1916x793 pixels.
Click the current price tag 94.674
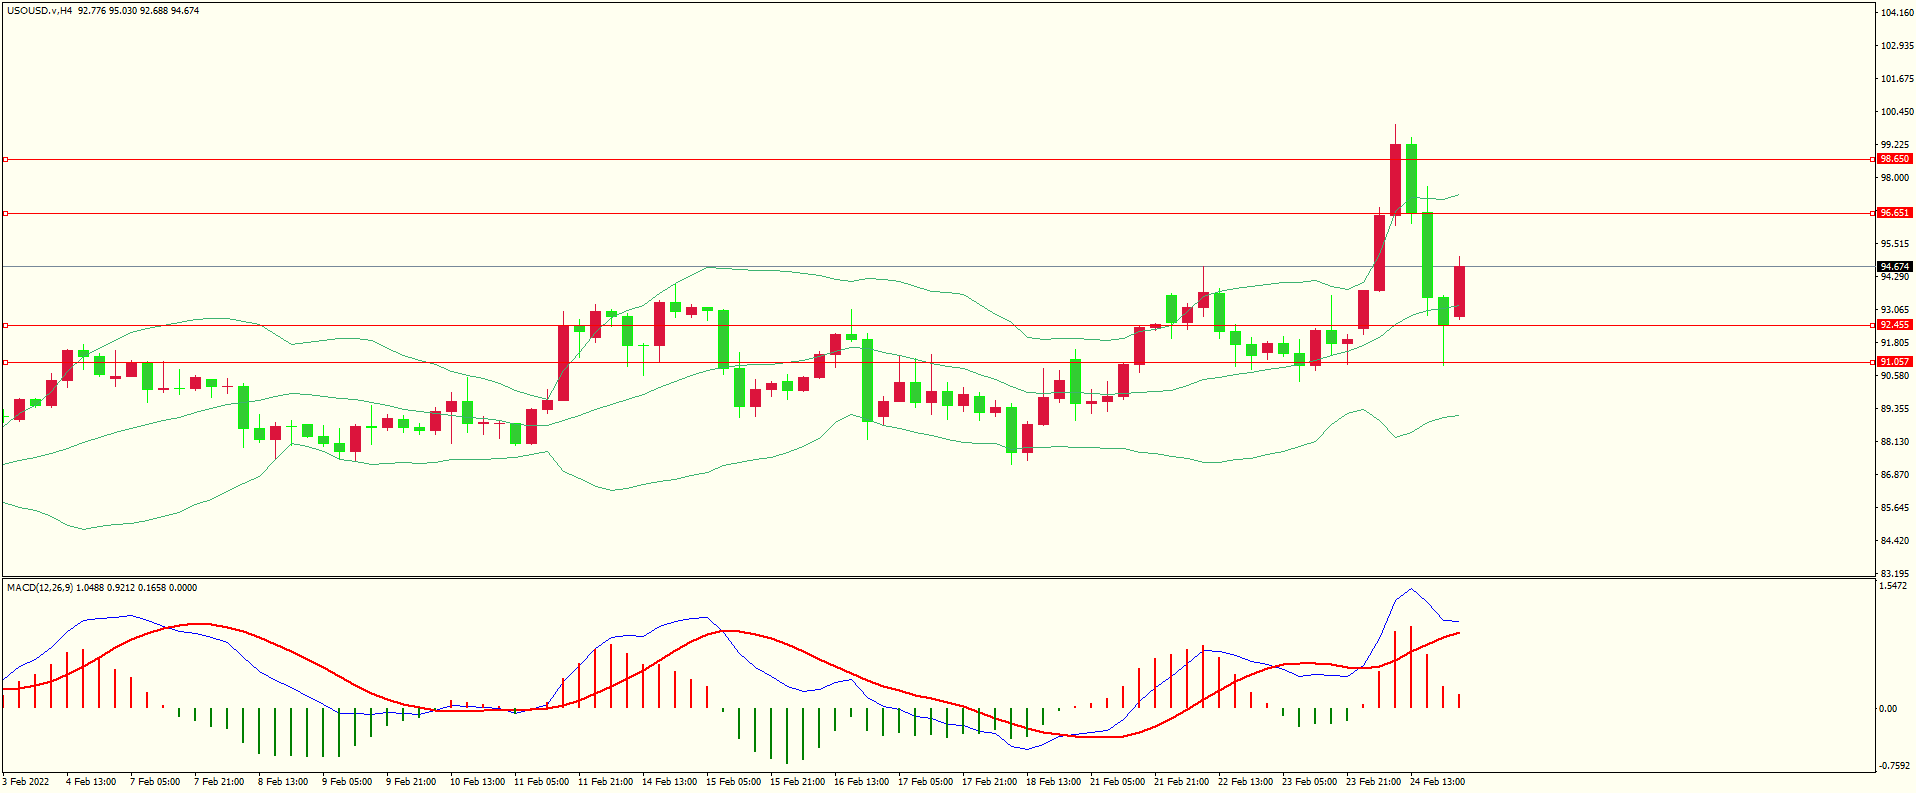tap(1894, 267)
